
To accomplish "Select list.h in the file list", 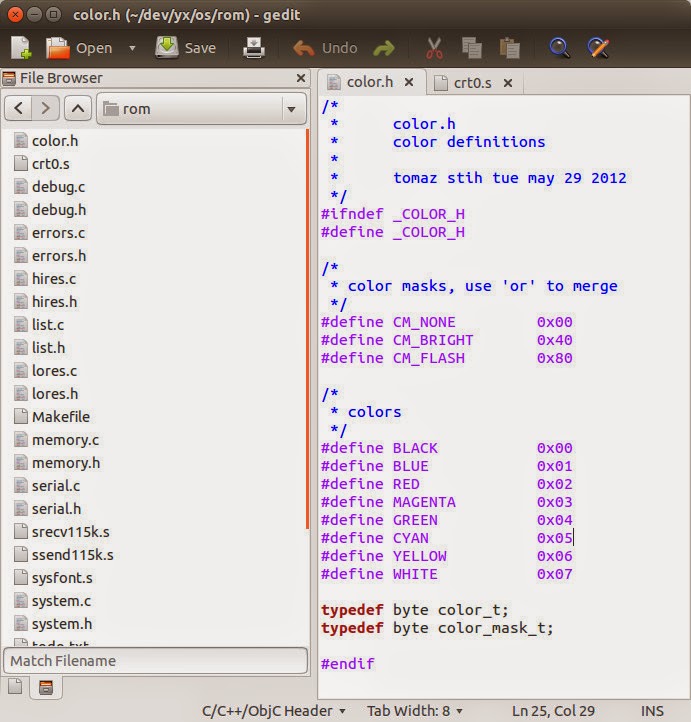I will coord(39,348).
